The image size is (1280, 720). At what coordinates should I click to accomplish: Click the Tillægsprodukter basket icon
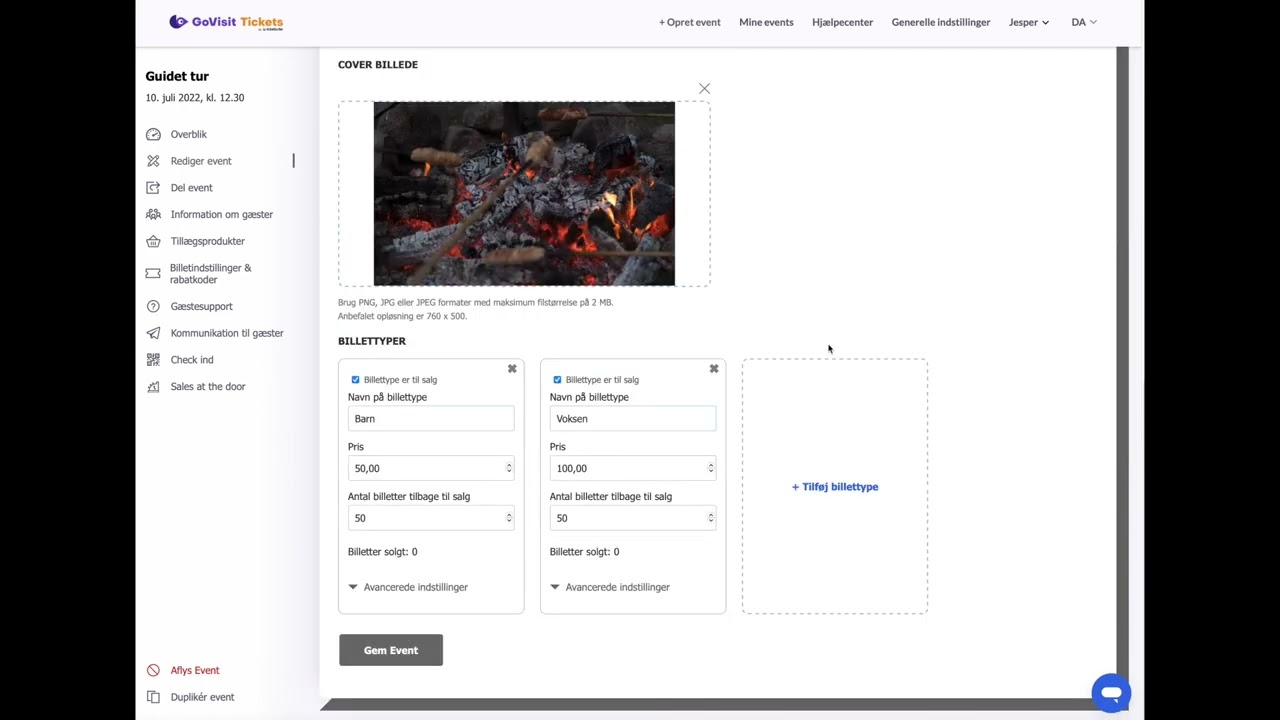[x=153, y=241]
